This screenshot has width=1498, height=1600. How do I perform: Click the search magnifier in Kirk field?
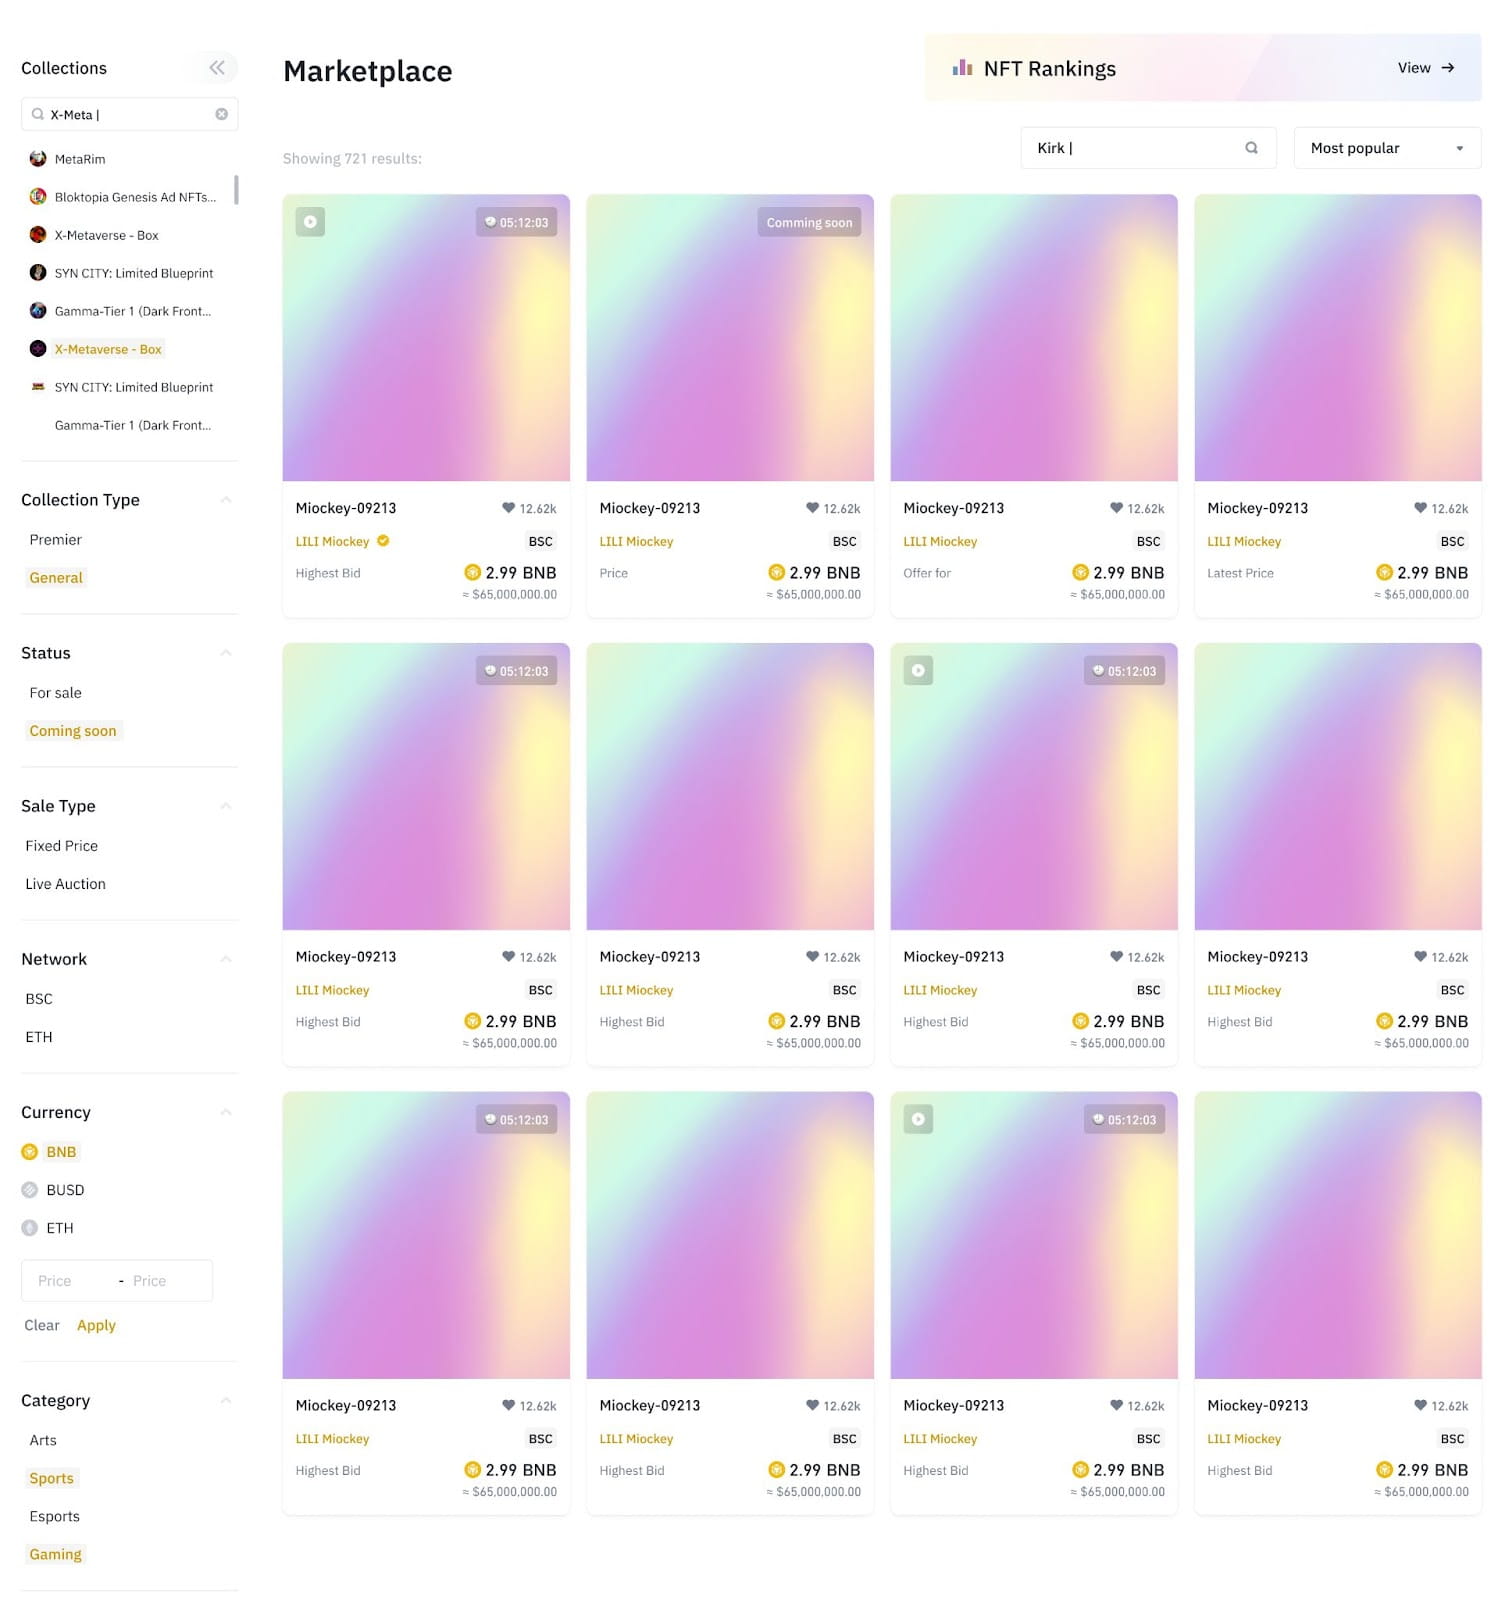coord(1251,148)
